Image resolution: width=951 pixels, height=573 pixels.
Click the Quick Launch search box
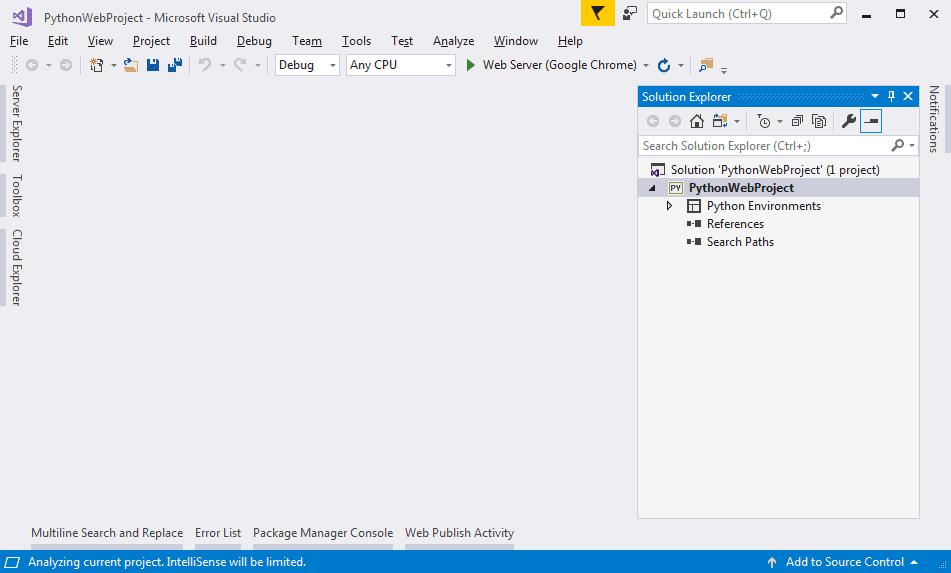tap(747, 13)
